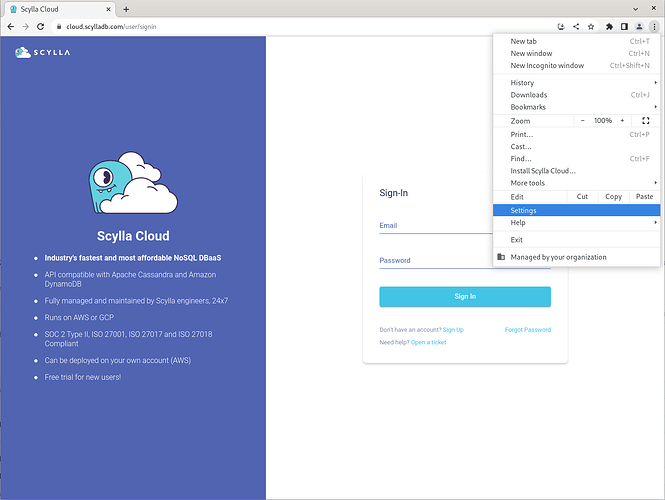Open Downloads from the menu

[576, 95]
